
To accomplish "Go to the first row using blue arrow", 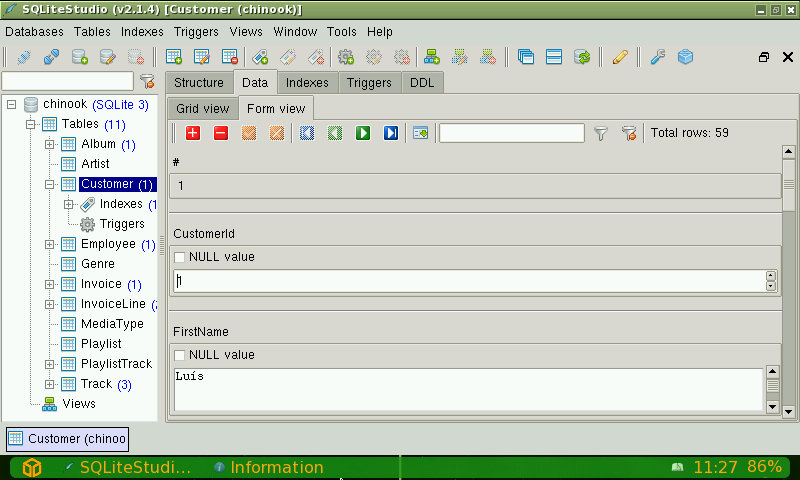I will point(307,133).
